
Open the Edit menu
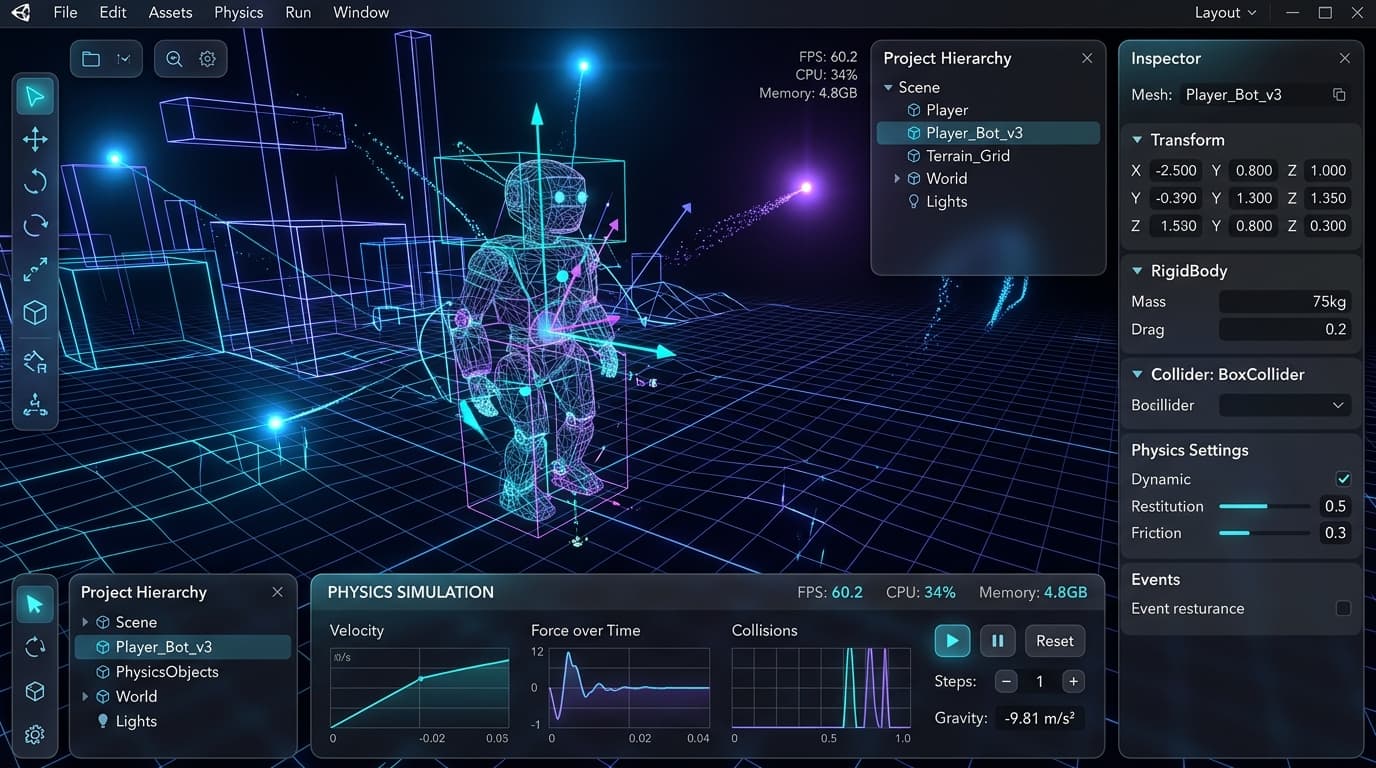click(x=113, y=13)
